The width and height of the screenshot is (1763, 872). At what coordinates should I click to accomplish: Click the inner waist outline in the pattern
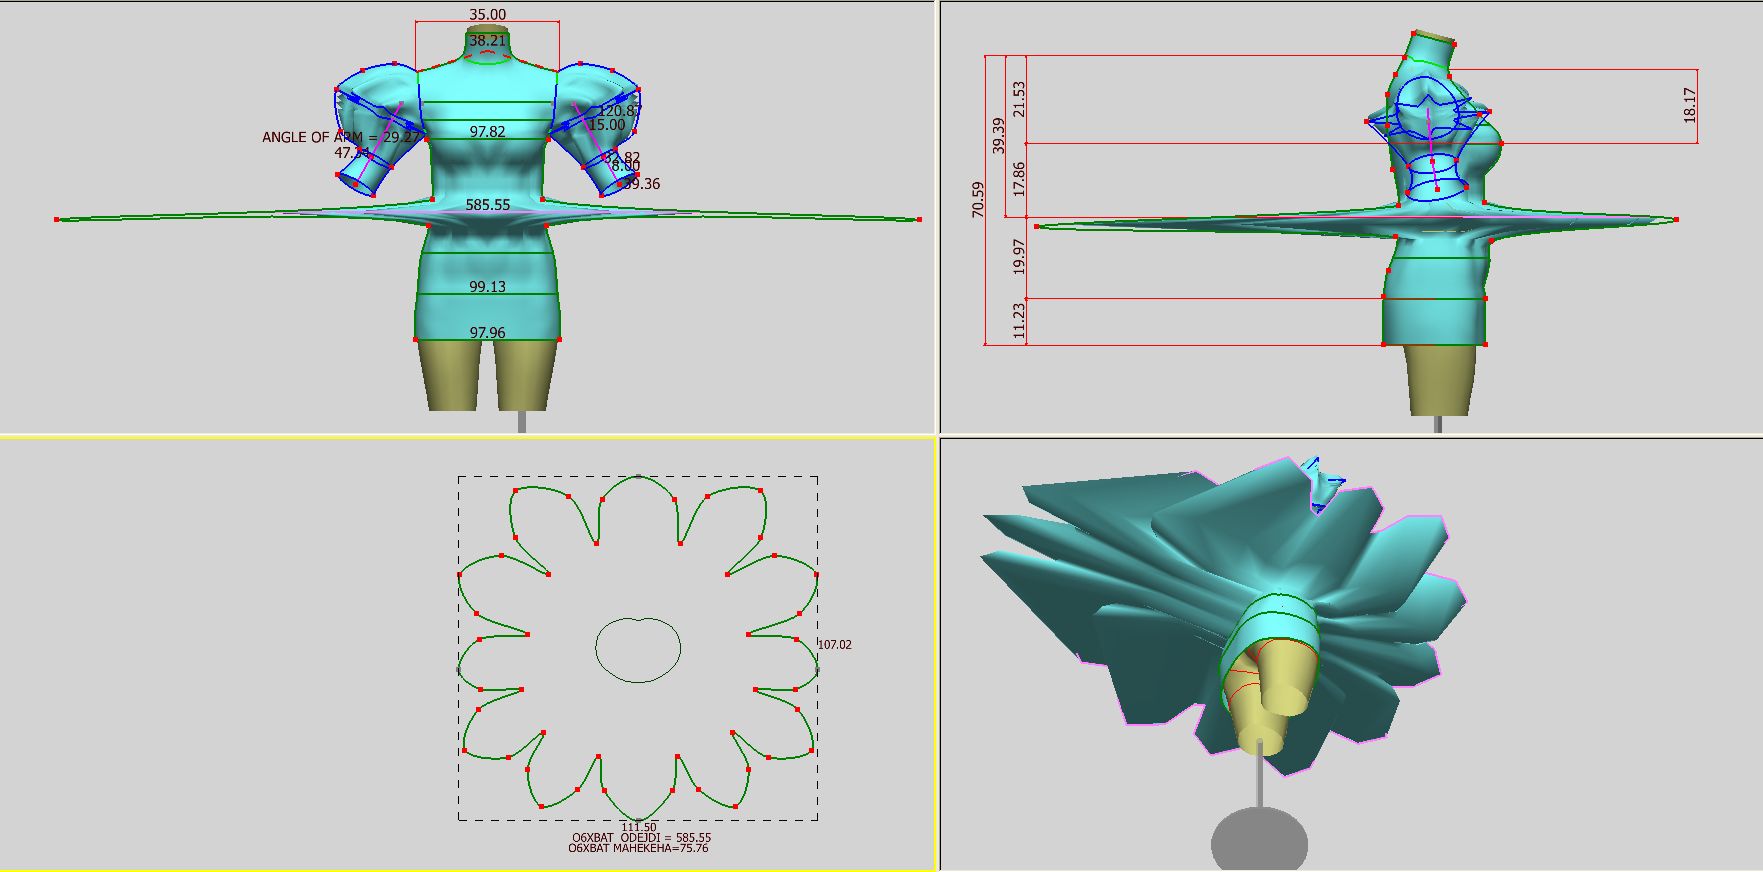[638, 650]
